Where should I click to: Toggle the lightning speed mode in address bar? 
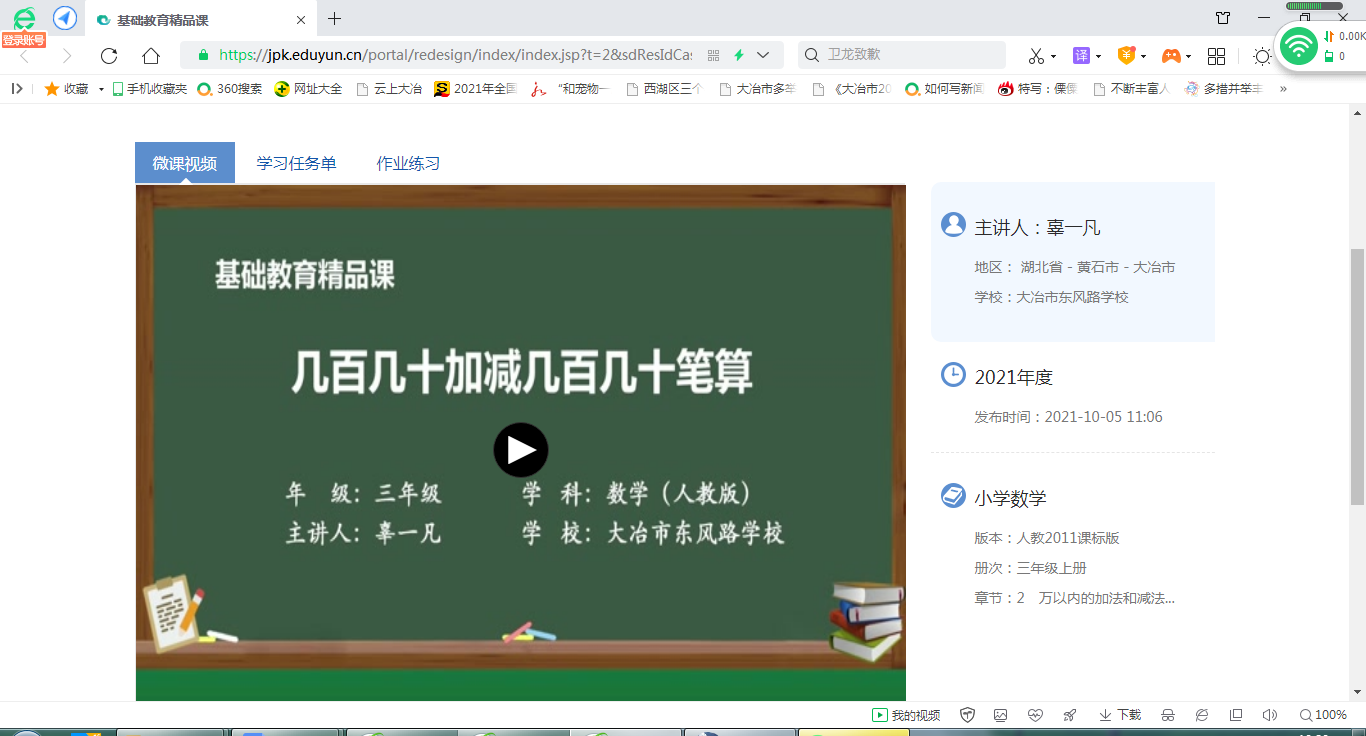coord(739,56)
